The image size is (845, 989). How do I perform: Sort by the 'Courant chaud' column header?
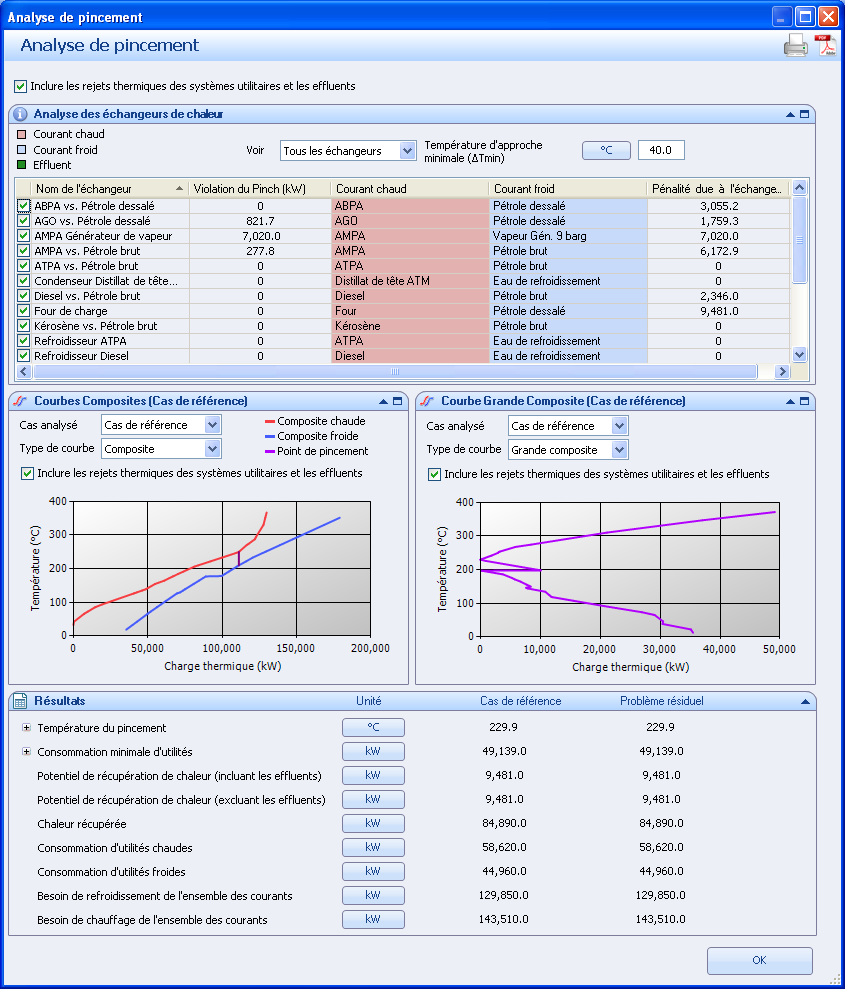click(x=410, y=189)
